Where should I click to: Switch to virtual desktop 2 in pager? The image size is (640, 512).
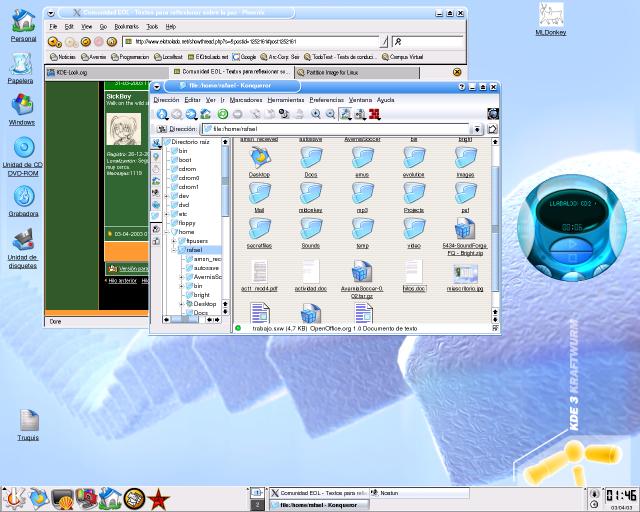tap(257, 505)
